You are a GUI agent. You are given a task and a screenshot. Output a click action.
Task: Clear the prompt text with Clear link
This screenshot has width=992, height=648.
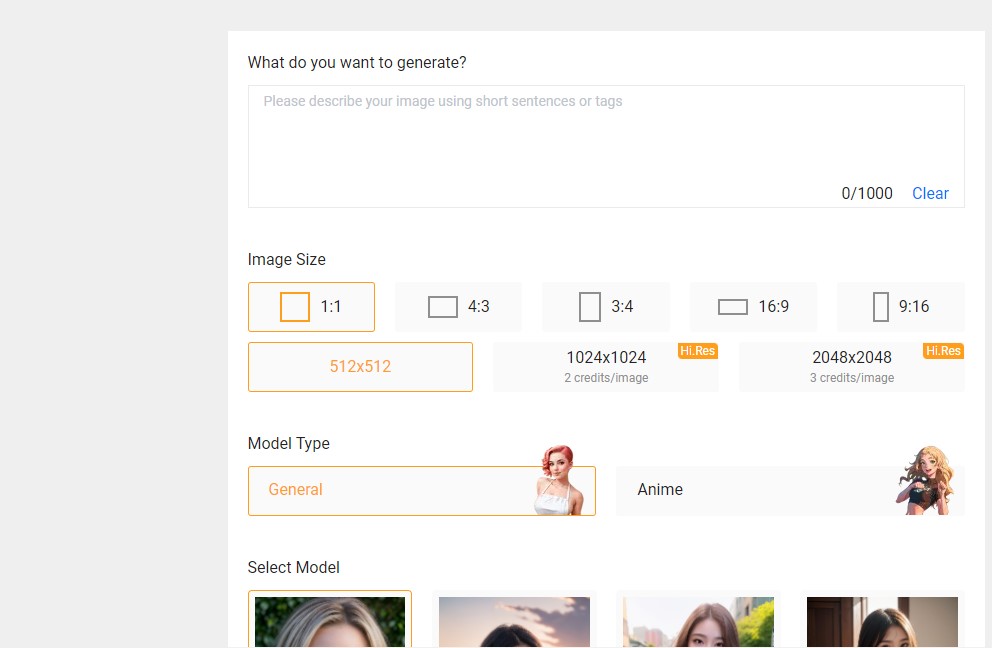click(x=930, y=194)
